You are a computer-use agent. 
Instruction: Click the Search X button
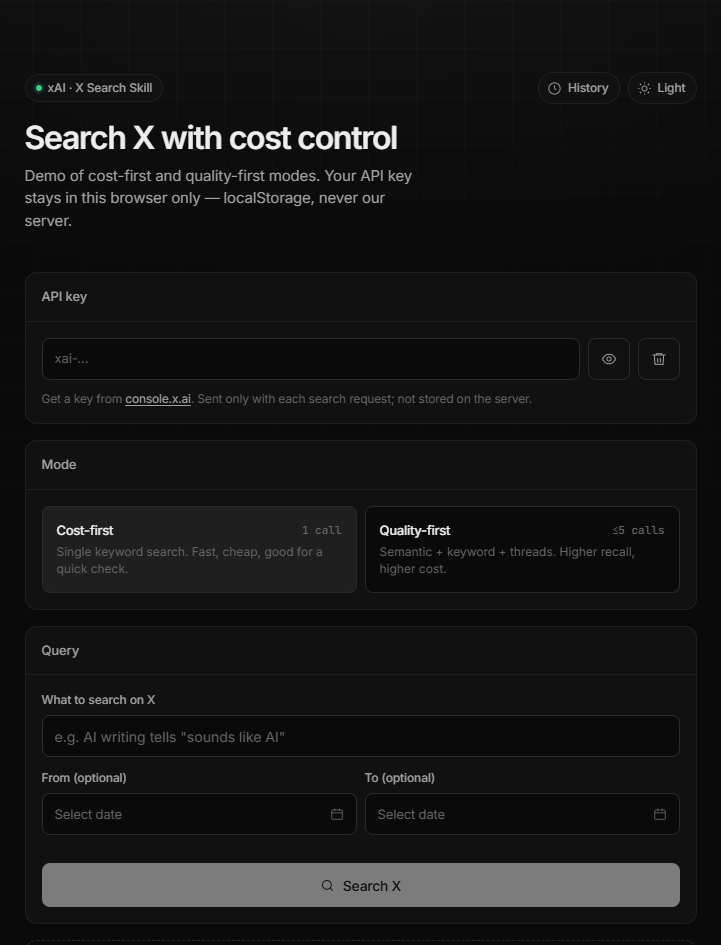pos(360,885)
